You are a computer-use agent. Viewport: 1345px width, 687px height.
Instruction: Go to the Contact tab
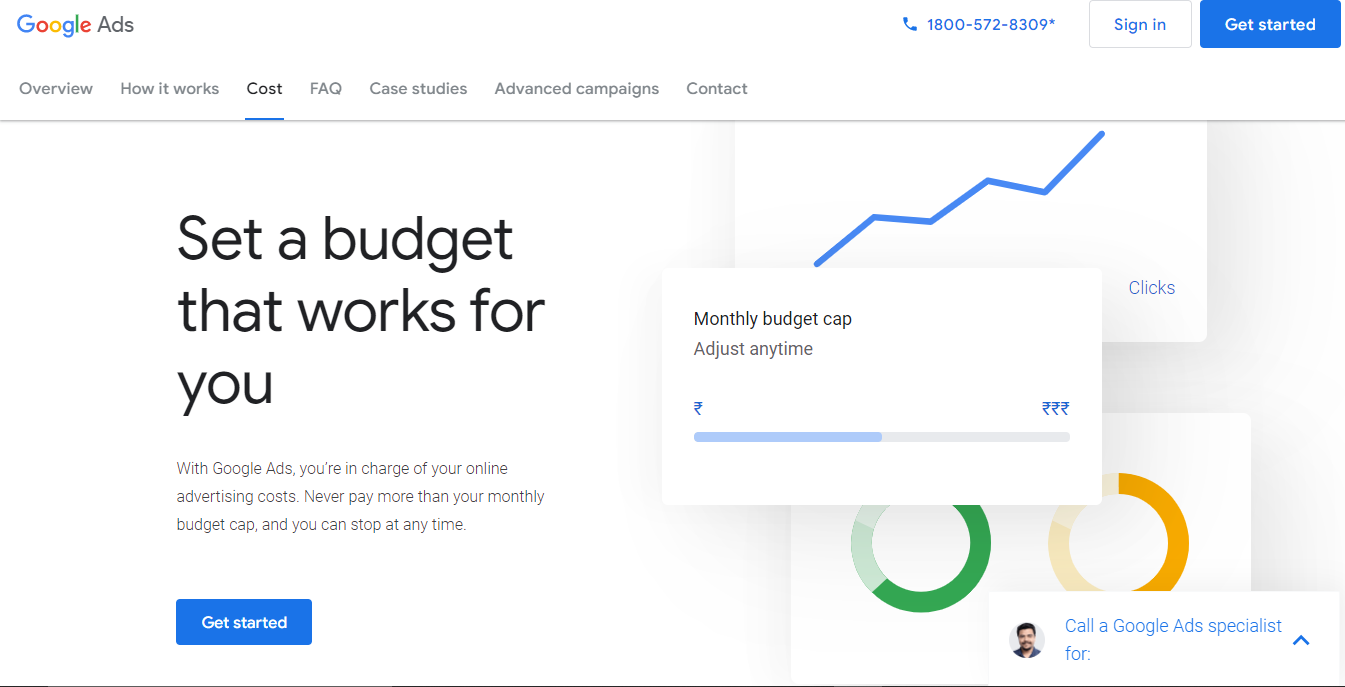[x=717, y=88]
